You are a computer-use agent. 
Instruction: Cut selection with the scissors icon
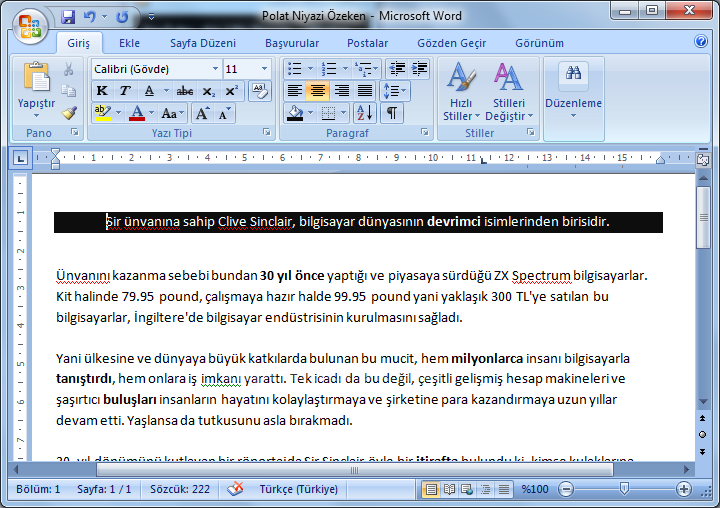click(69, 69)
